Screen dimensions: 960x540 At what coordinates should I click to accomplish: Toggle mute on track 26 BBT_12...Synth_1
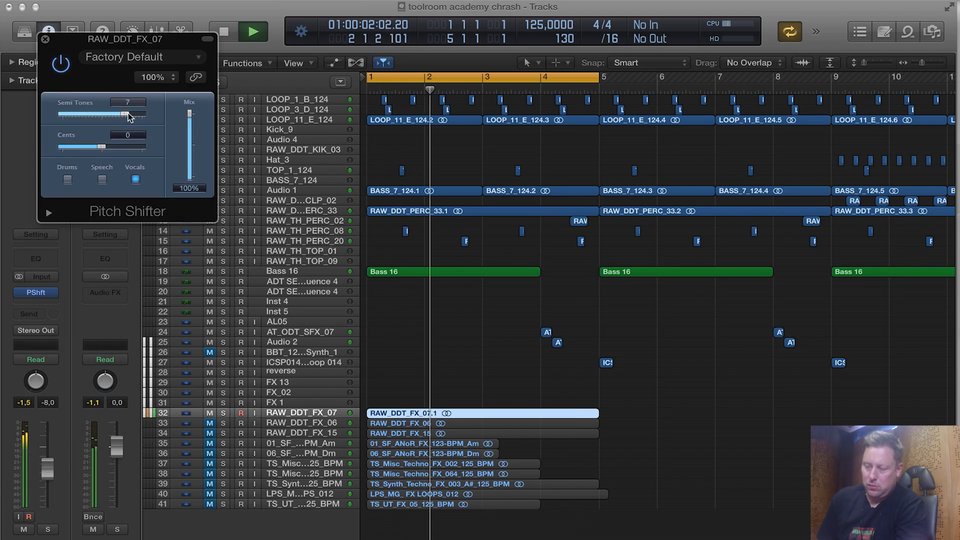(x=209, y=353)
